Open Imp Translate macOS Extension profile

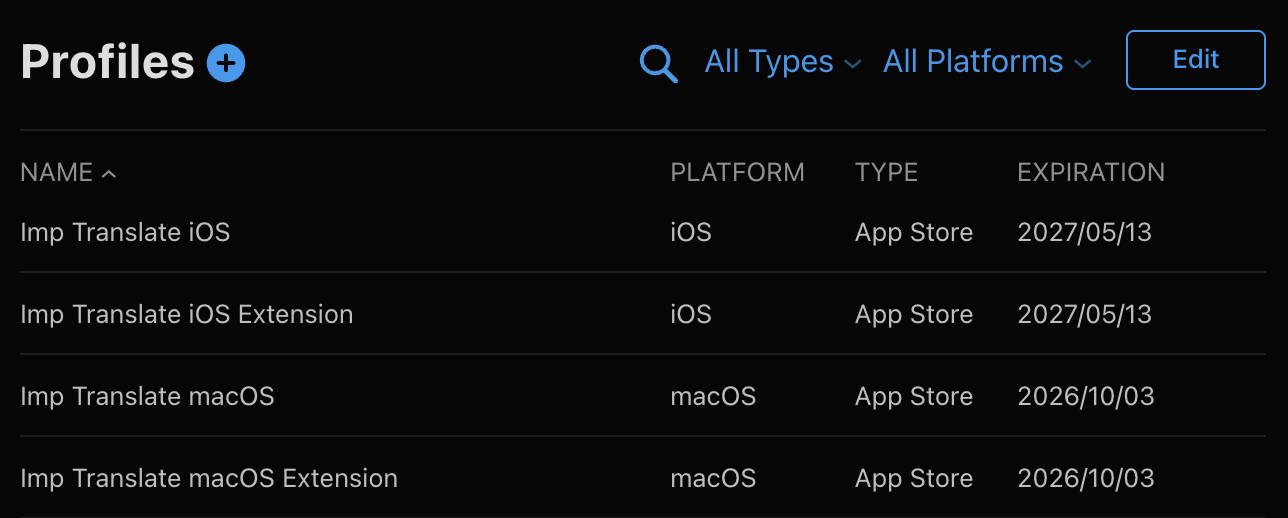pos(209,478)
